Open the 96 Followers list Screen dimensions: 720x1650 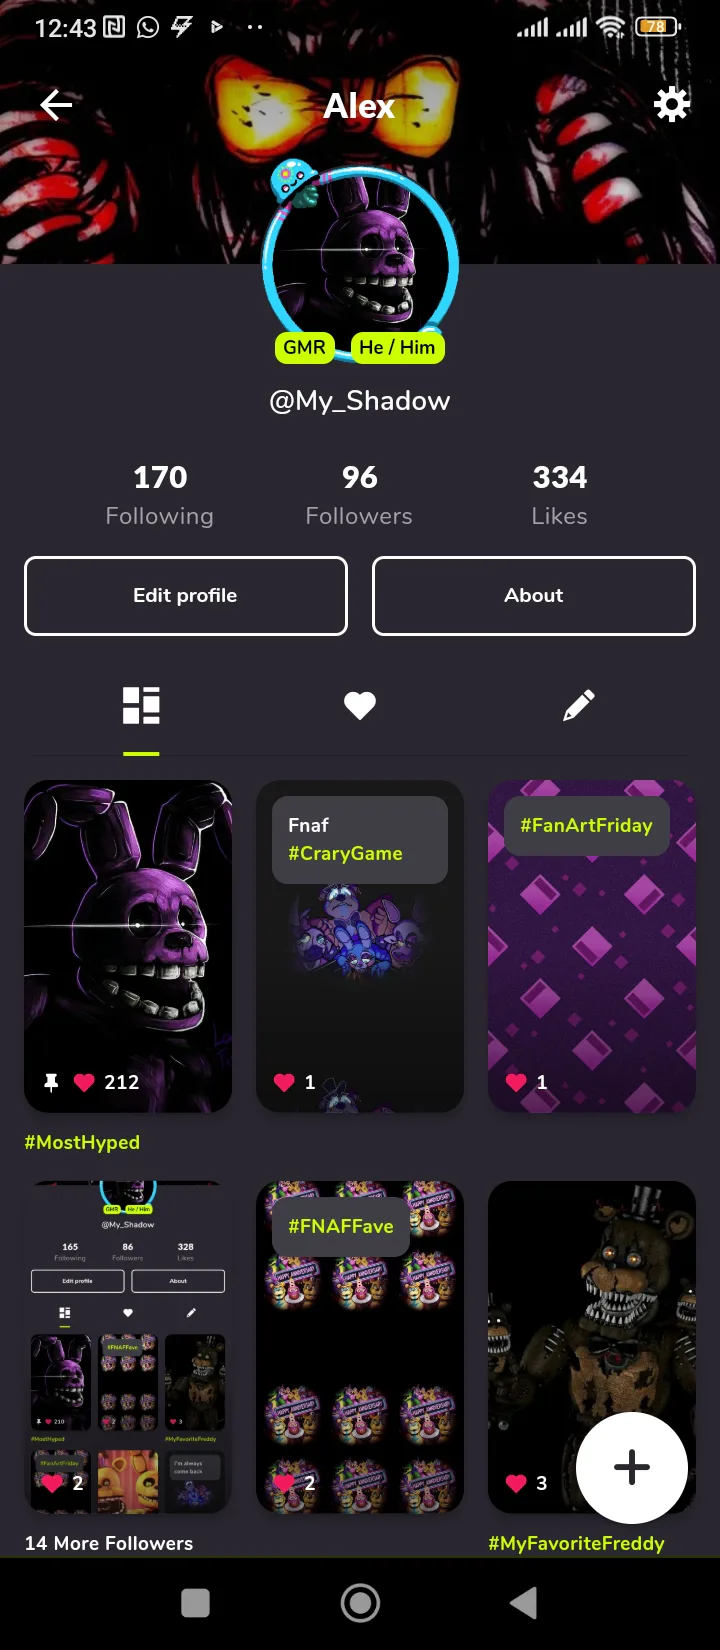359,495
